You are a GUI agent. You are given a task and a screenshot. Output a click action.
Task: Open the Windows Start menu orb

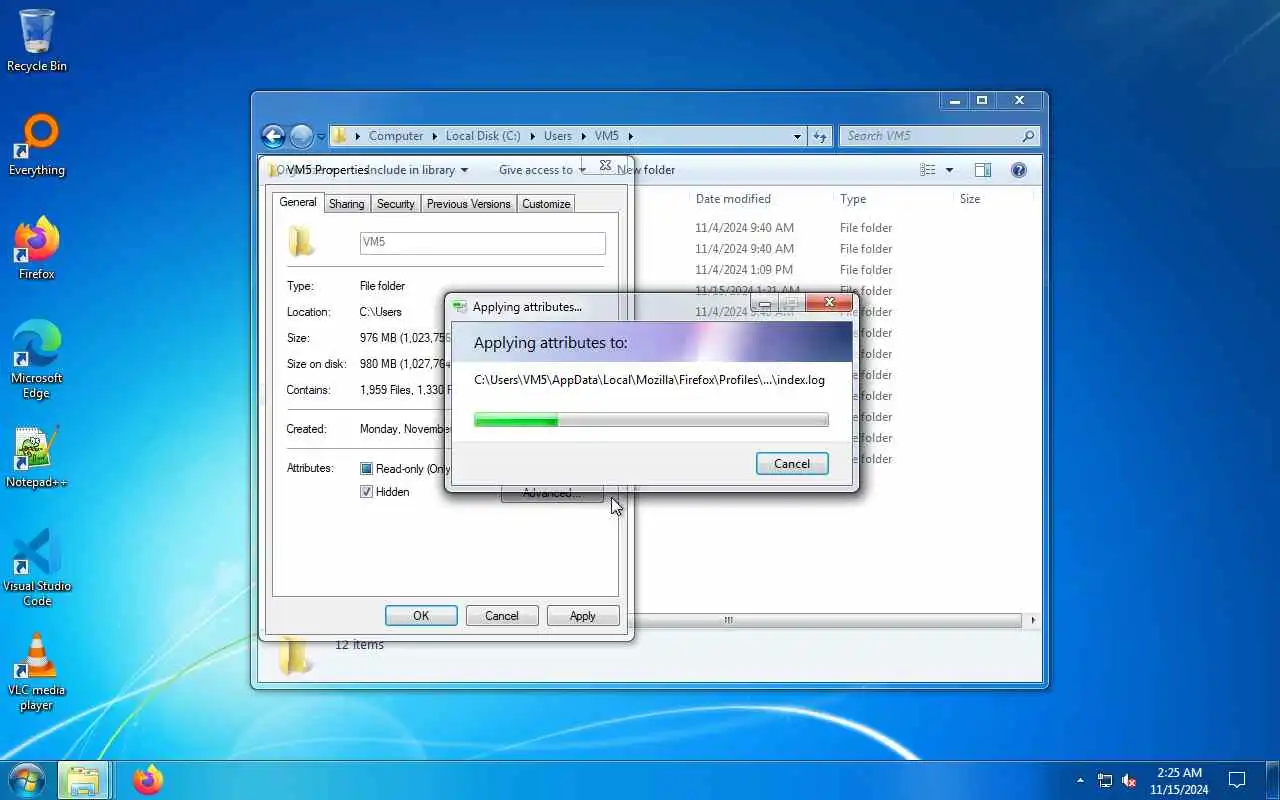pyautogui.click(x=26, y=780)
